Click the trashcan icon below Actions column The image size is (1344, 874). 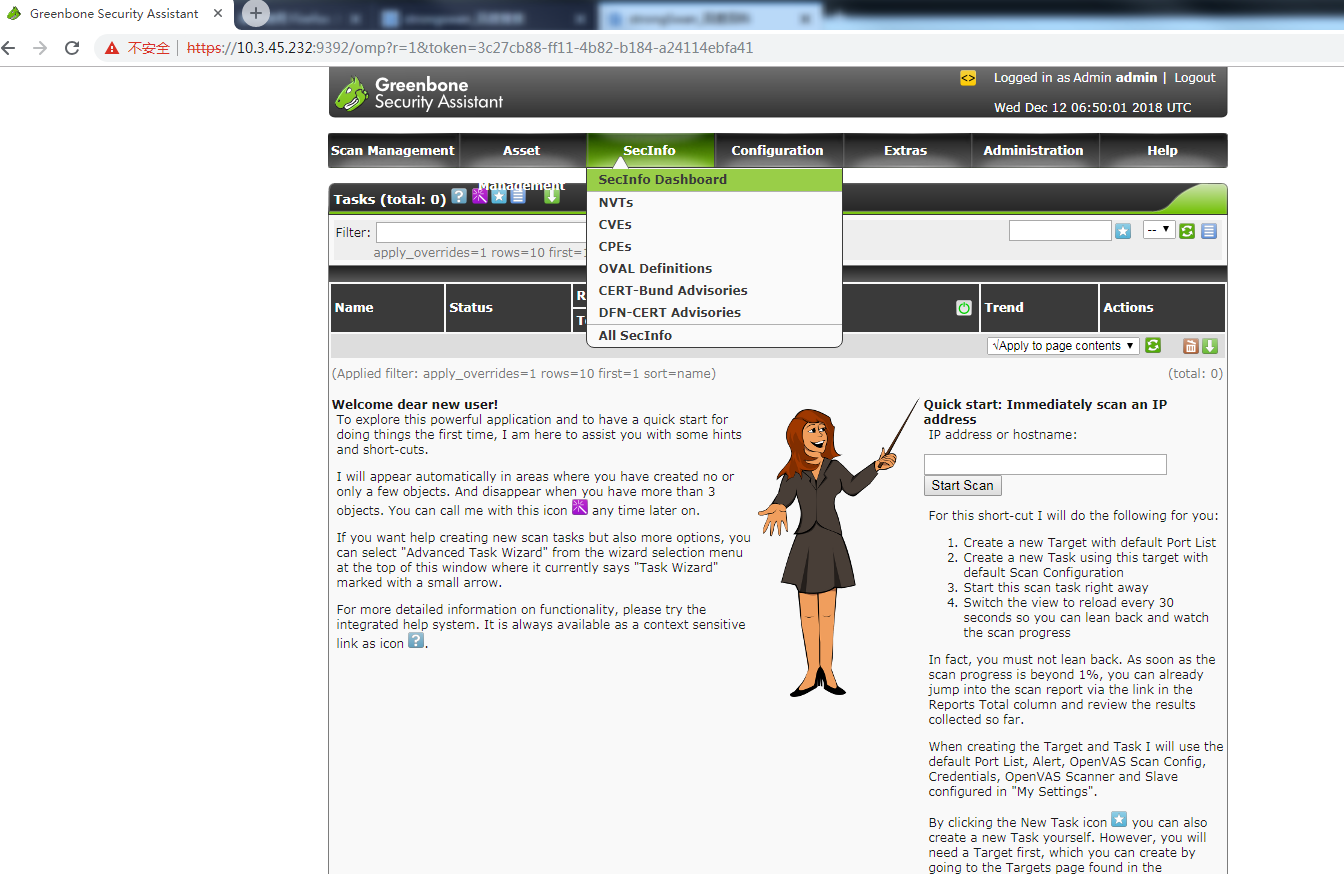click(1191, 346)
